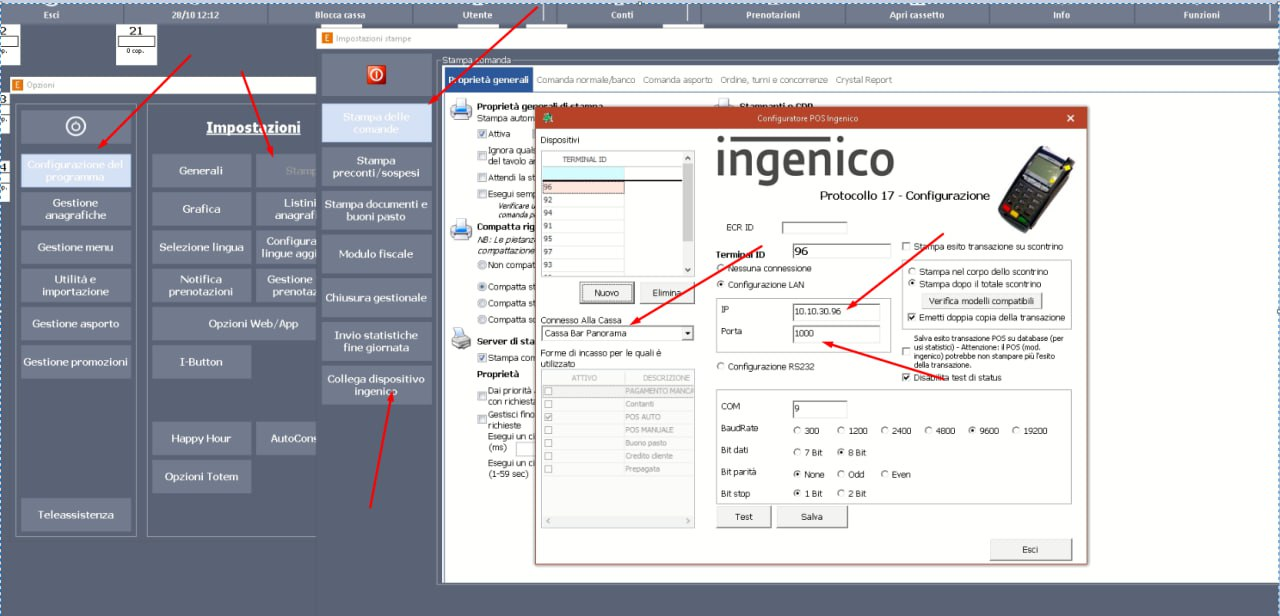Select the 19200 BaudRate option
The width and height of the screenshot is (1280, 616).
(1016, 431)
